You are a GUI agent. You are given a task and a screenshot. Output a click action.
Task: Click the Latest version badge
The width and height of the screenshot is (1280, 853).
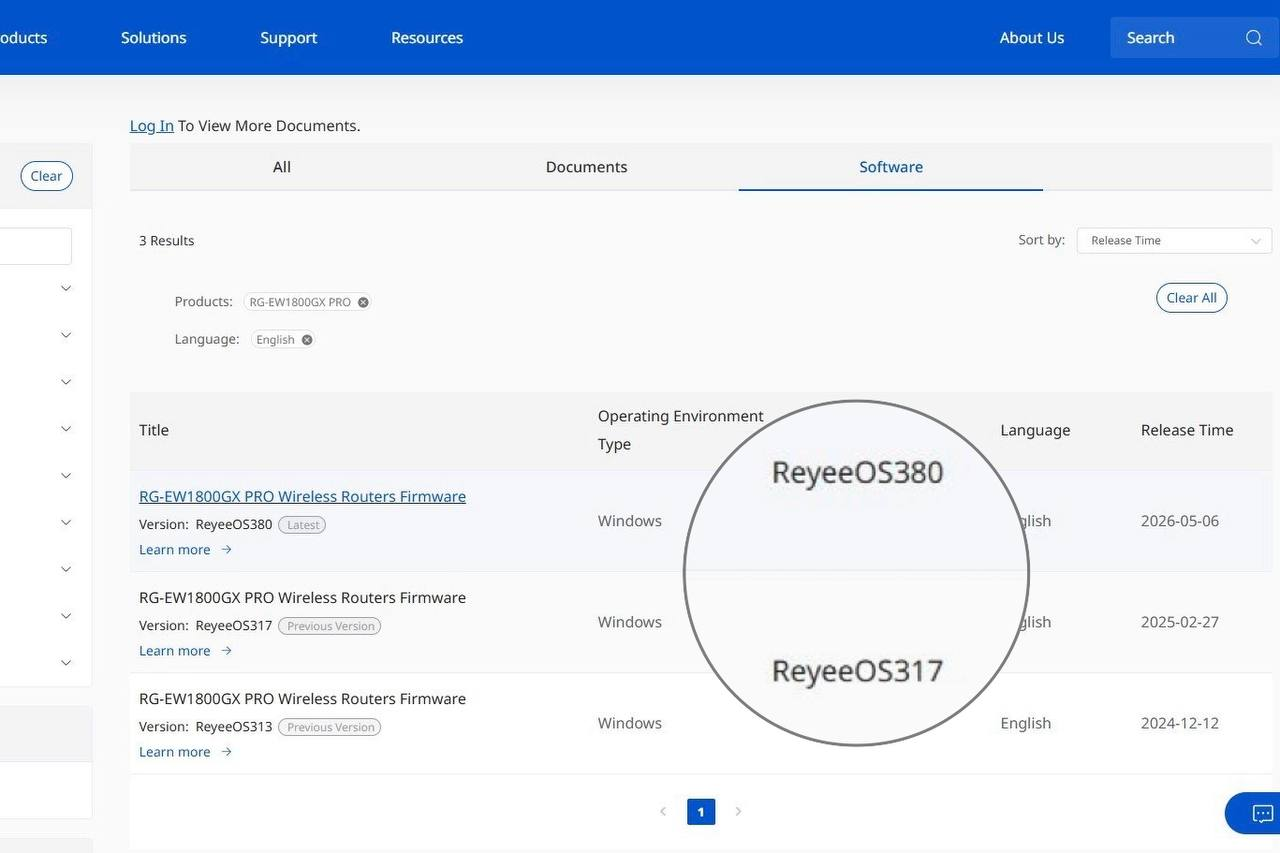302,525
